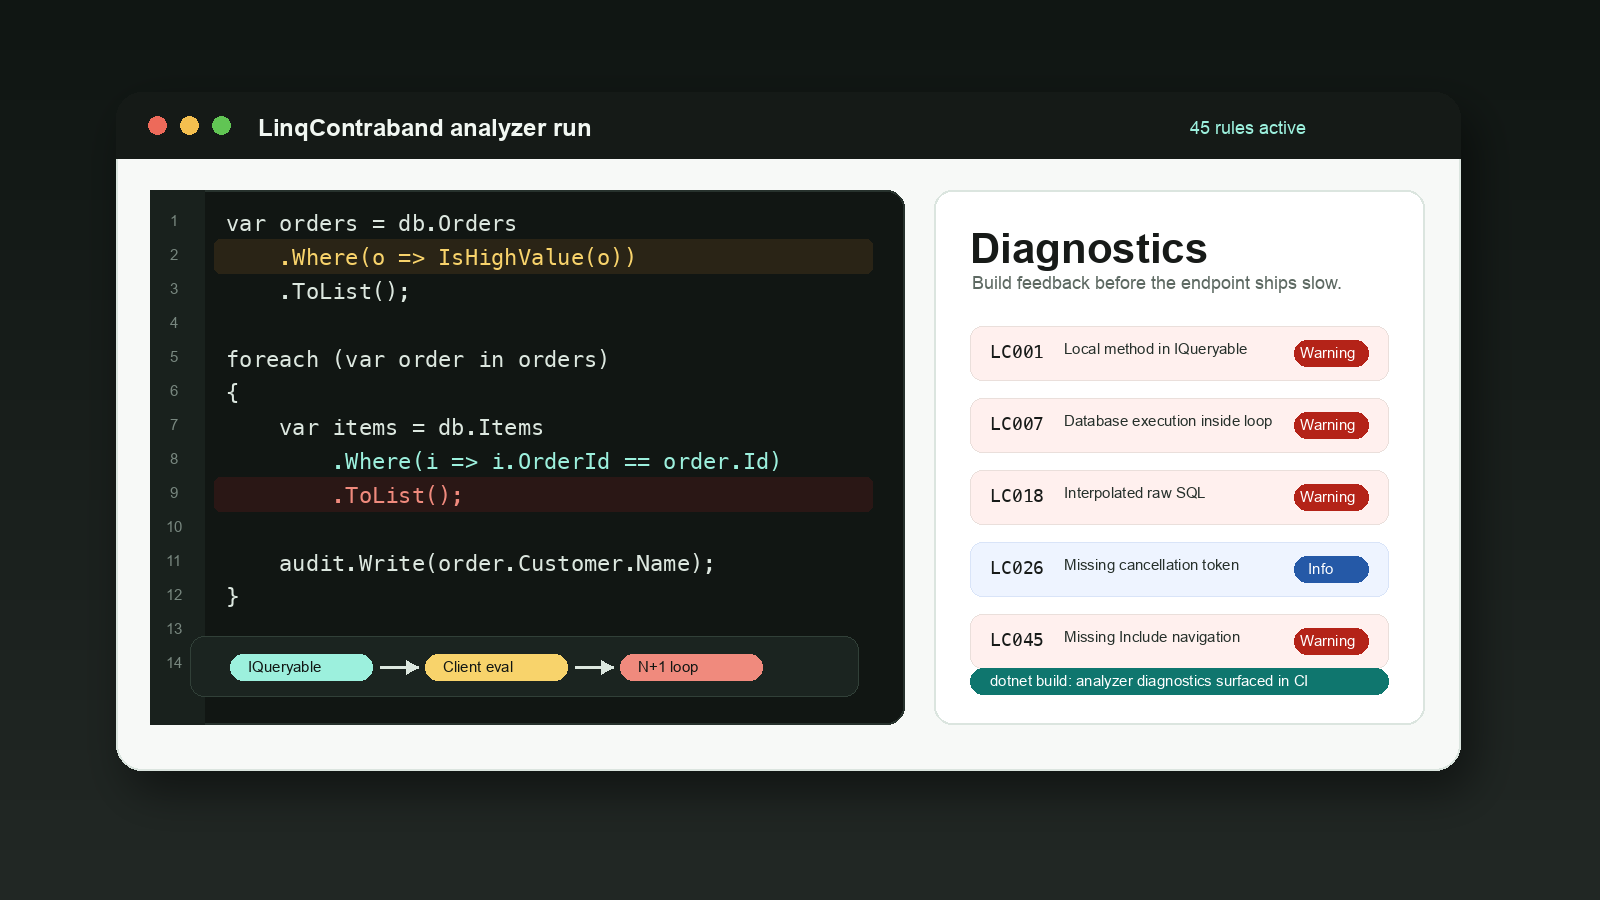Click line number 11 in the gutter
This screenshot has height=900, width=1600.
[174, 561]
